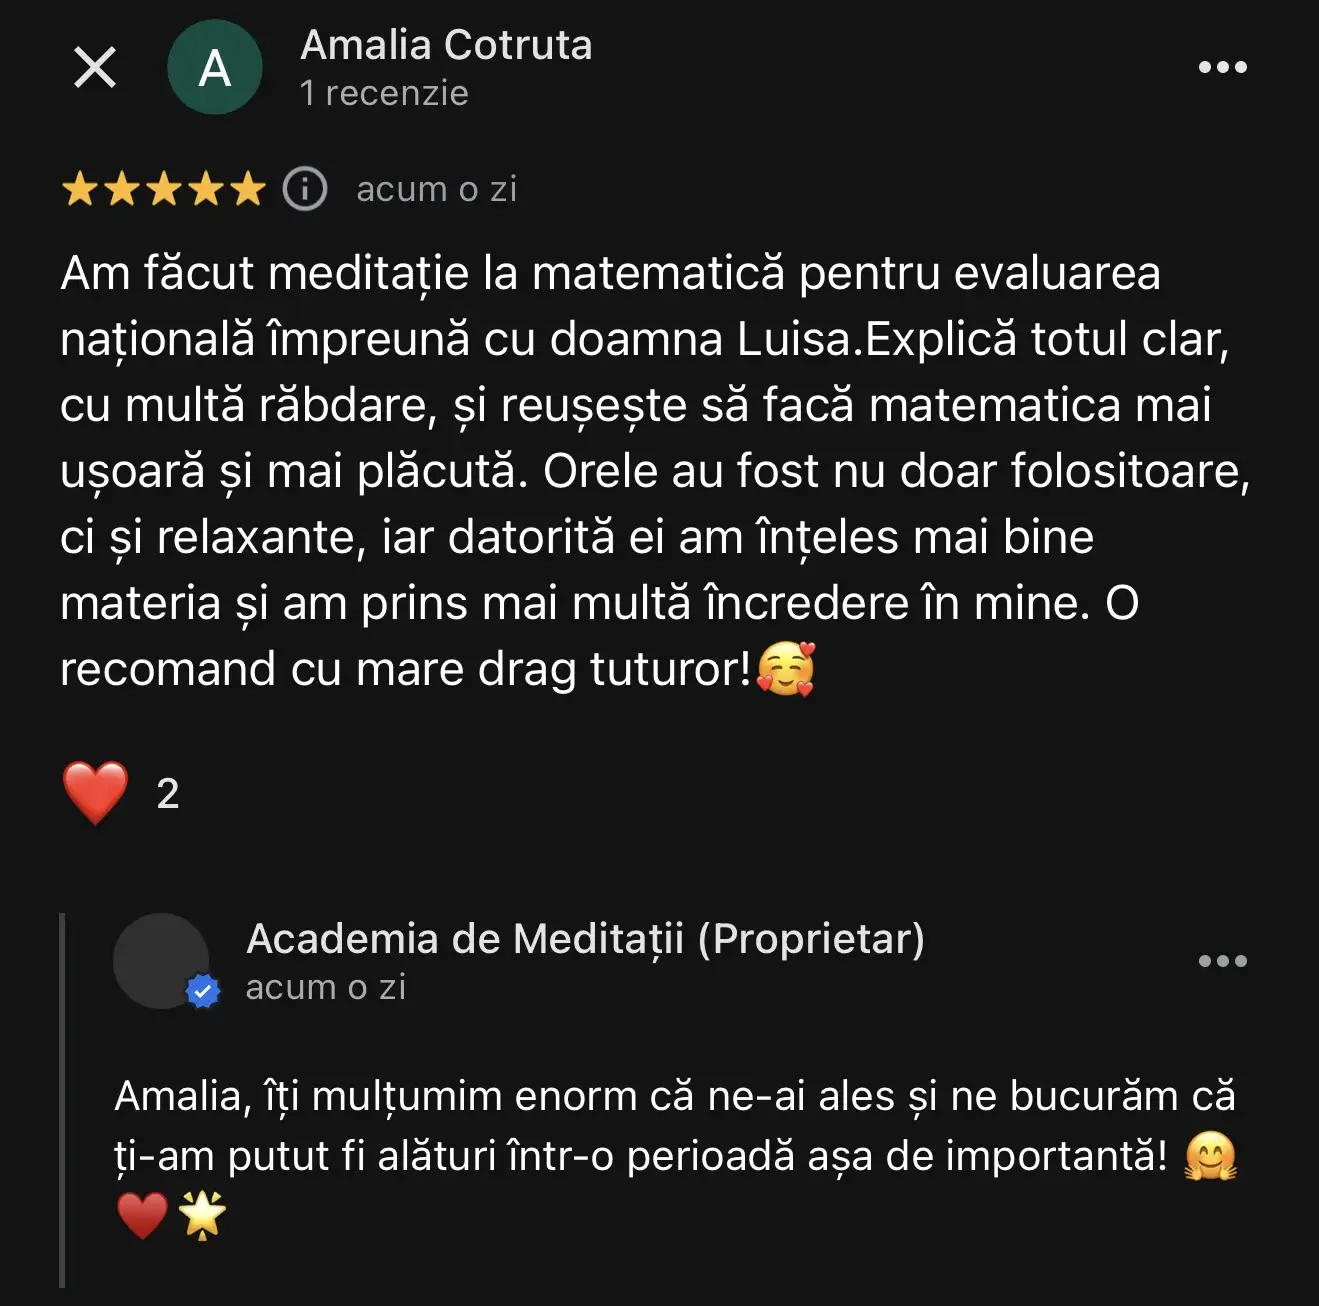Click the five-star rating

click(x=163, y=189)
